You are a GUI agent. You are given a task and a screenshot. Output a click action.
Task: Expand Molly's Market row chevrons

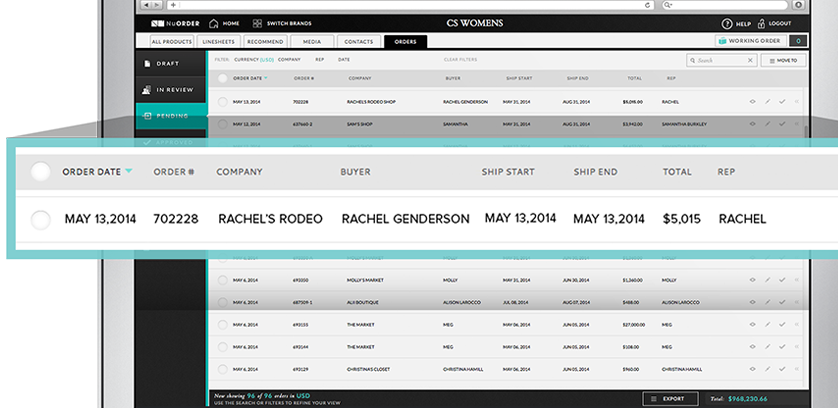point(797,280)
